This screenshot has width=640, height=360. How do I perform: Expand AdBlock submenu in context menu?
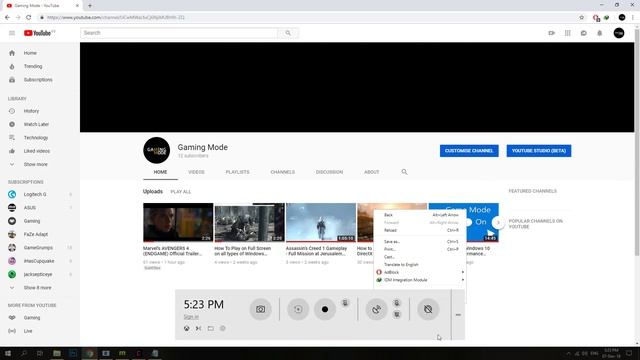(x=420, y=272)
